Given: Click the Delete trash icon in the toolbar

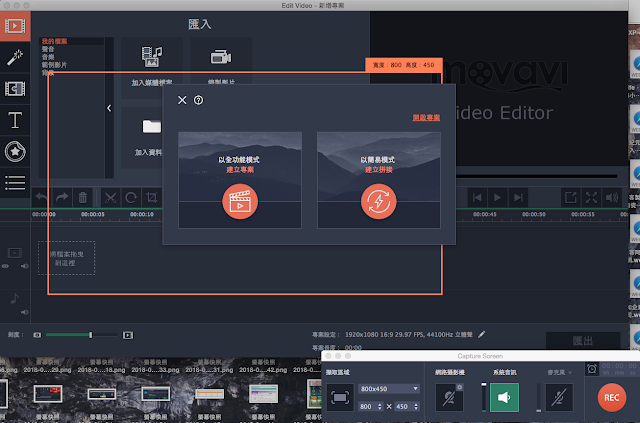Looking at the screenshot, I should tap(82, 198).
